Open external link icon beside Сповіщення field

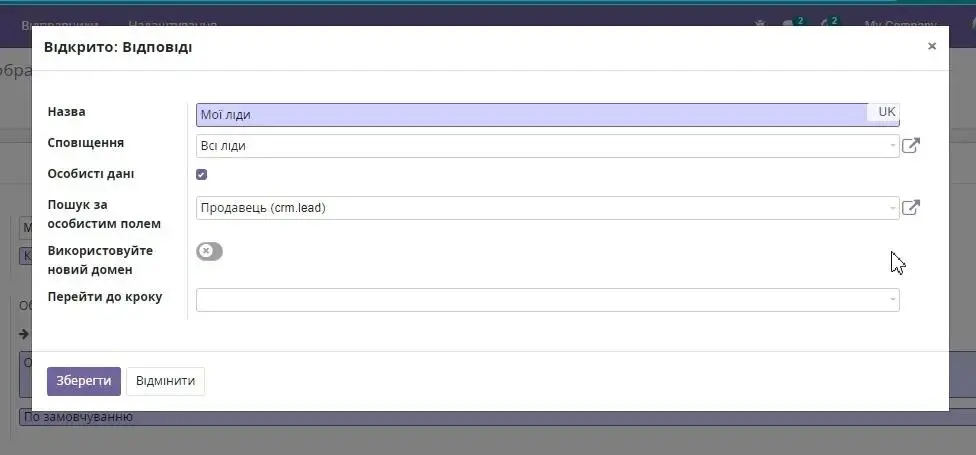coord(910,146)
